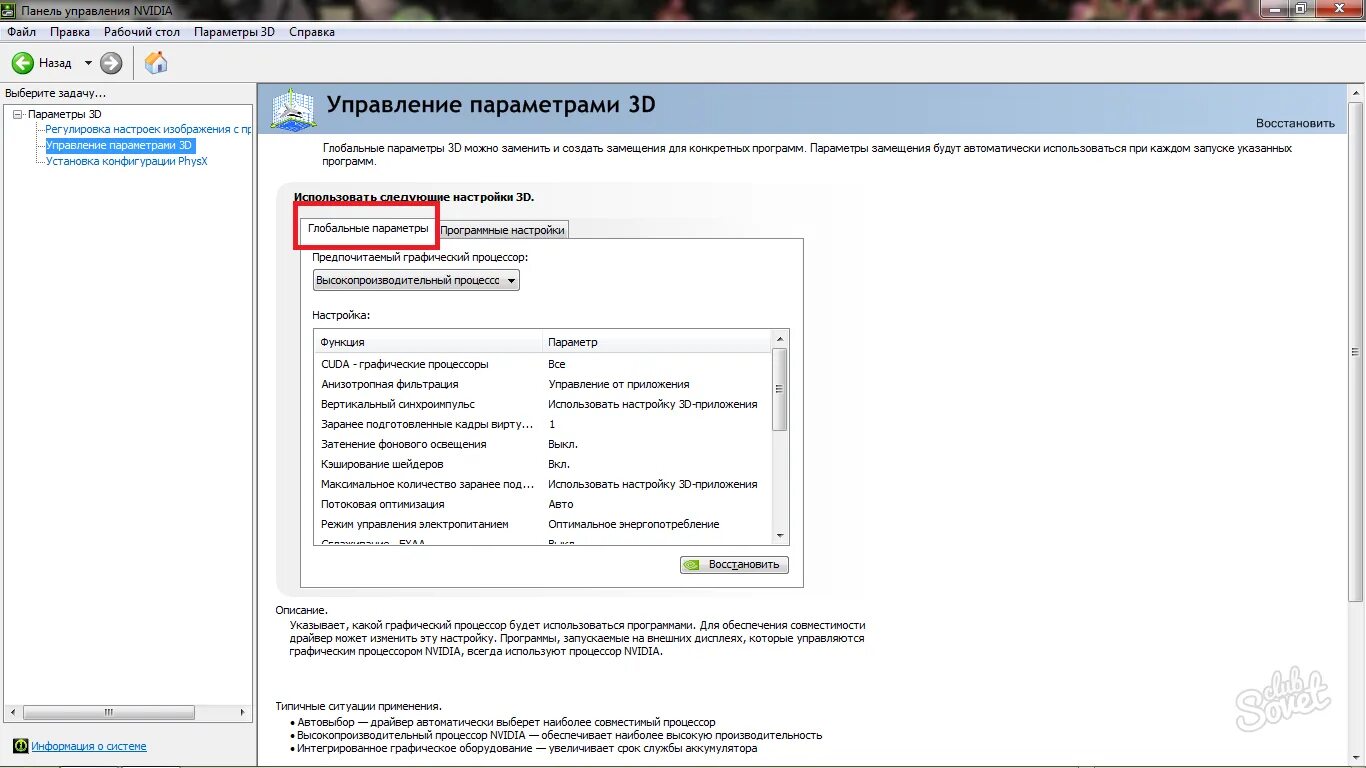Click the settings list vertical scrollbar thumb

(781, 390)
